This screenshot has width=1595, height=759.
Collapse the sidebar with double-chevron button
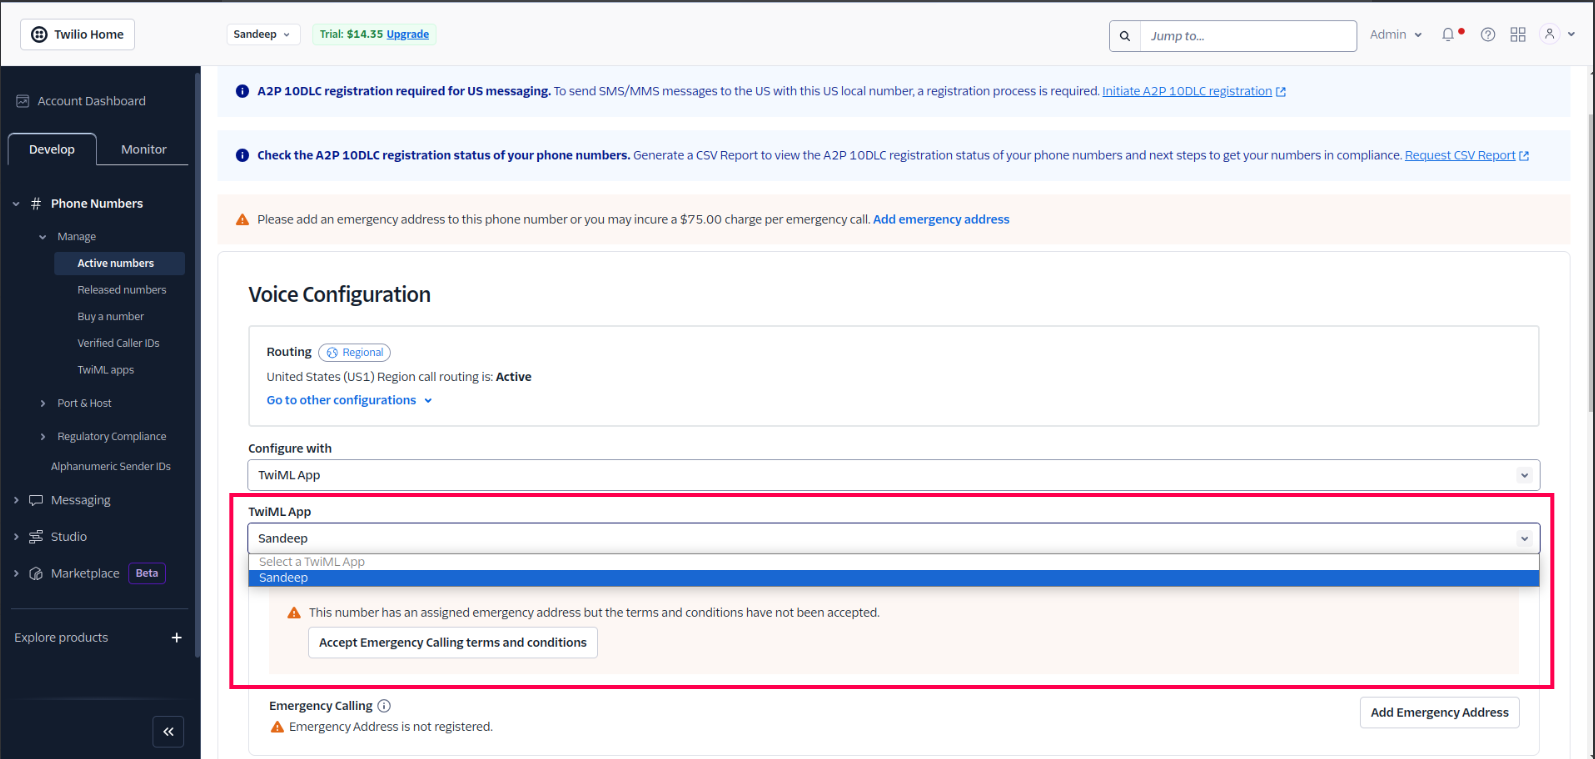168,732
